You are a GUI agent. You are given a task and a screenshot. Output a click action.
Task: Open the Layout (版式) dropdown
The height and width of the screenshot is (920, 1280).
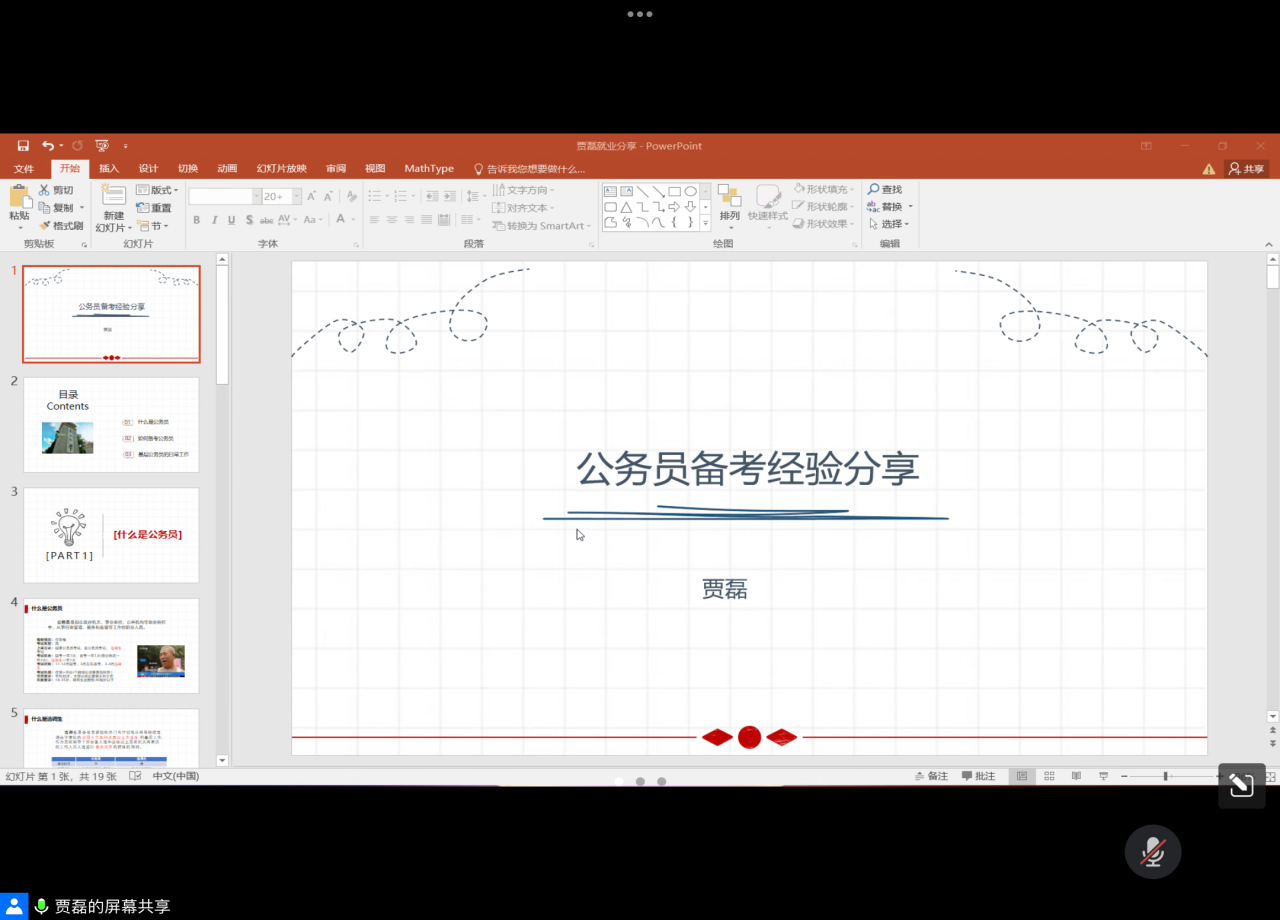(158, 190)
